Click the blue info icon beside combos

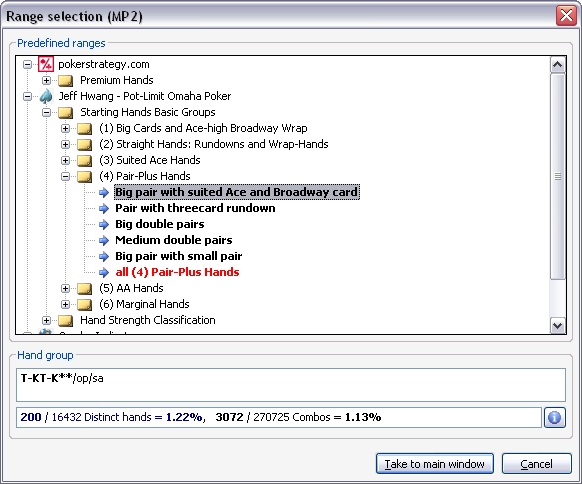click(555, 418)
